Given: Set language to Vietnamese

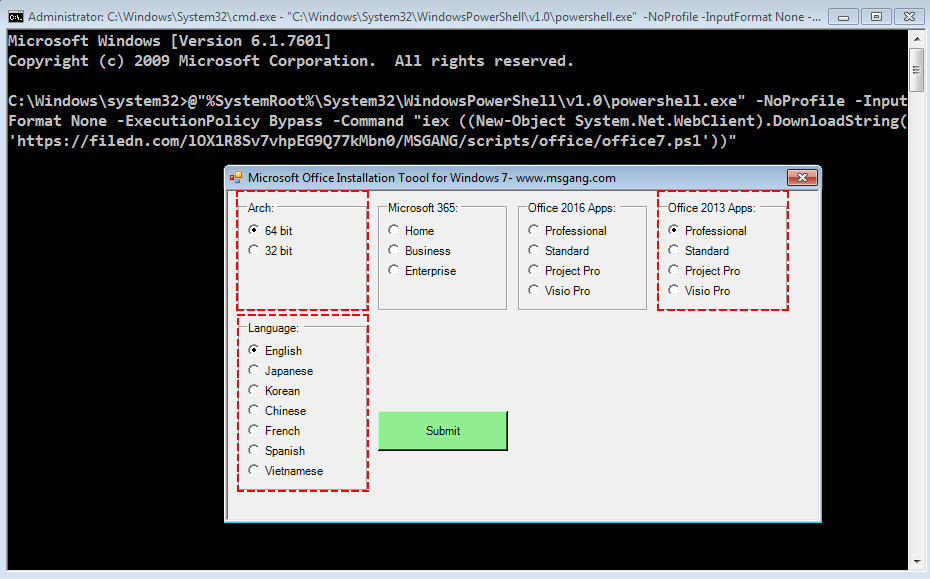Looking at the screenshot, I should tap(285, 470).
